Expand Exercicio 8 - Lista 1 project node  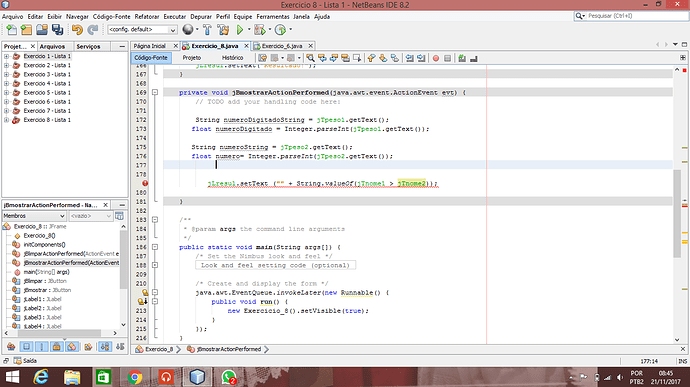6,120
